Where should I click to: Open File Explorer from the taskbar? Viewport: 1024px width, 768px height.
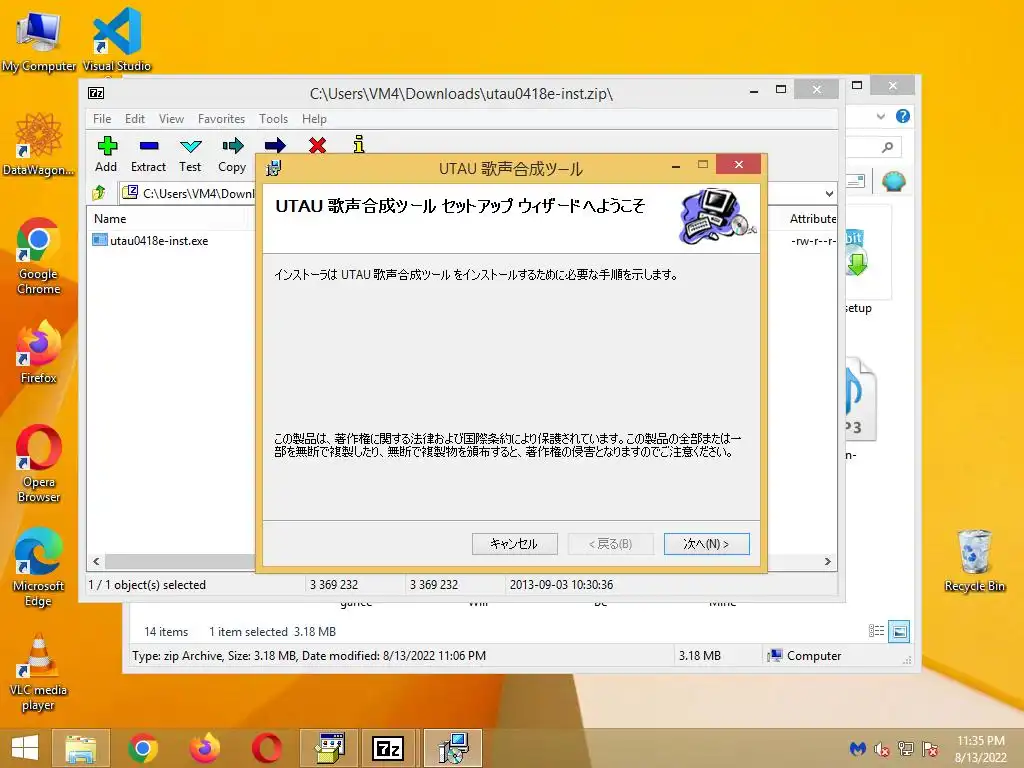(x=81, y=748)
